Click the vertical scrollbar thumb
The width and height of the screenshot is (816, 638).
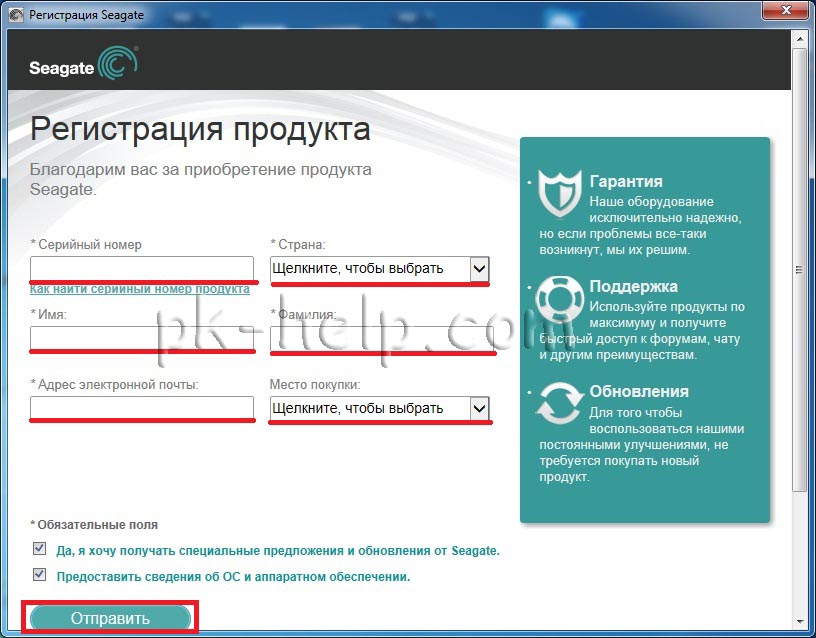point(799,270)
